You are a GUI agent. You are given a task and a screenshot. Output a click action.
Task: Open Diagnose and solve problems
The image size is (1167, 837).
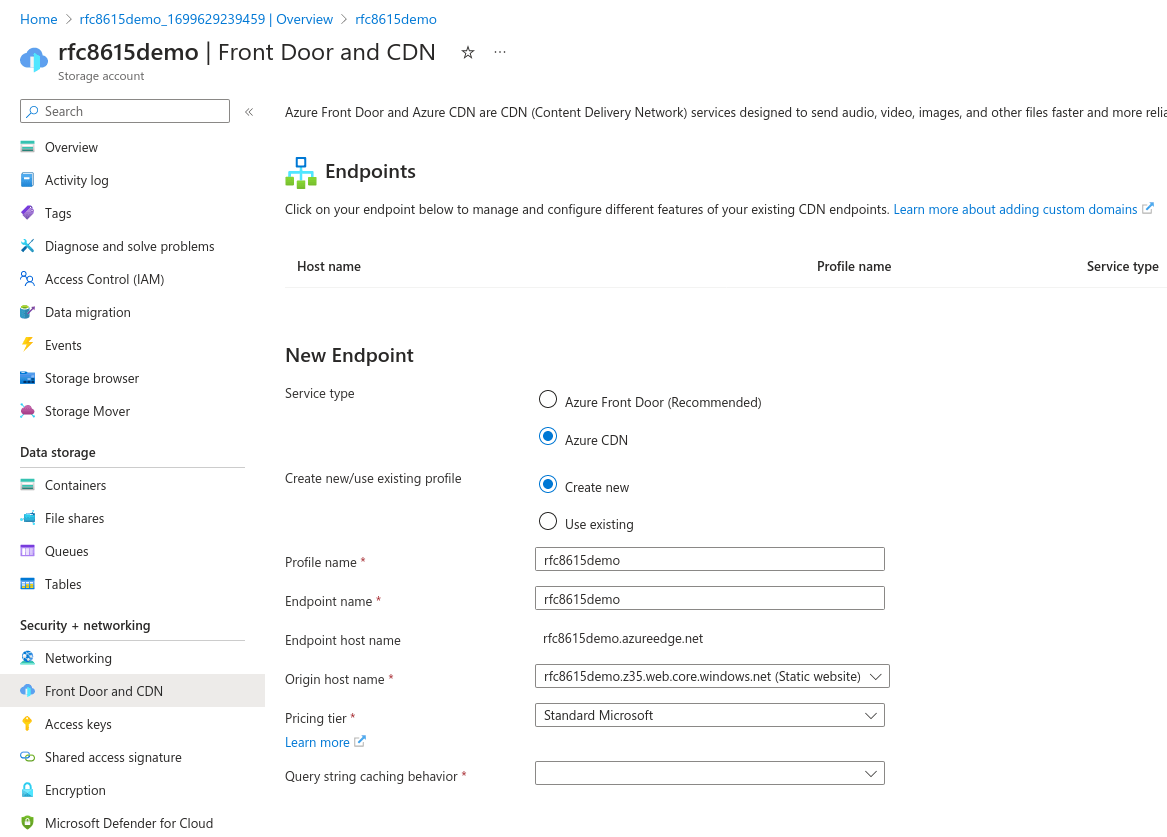(x=130, y=246)
